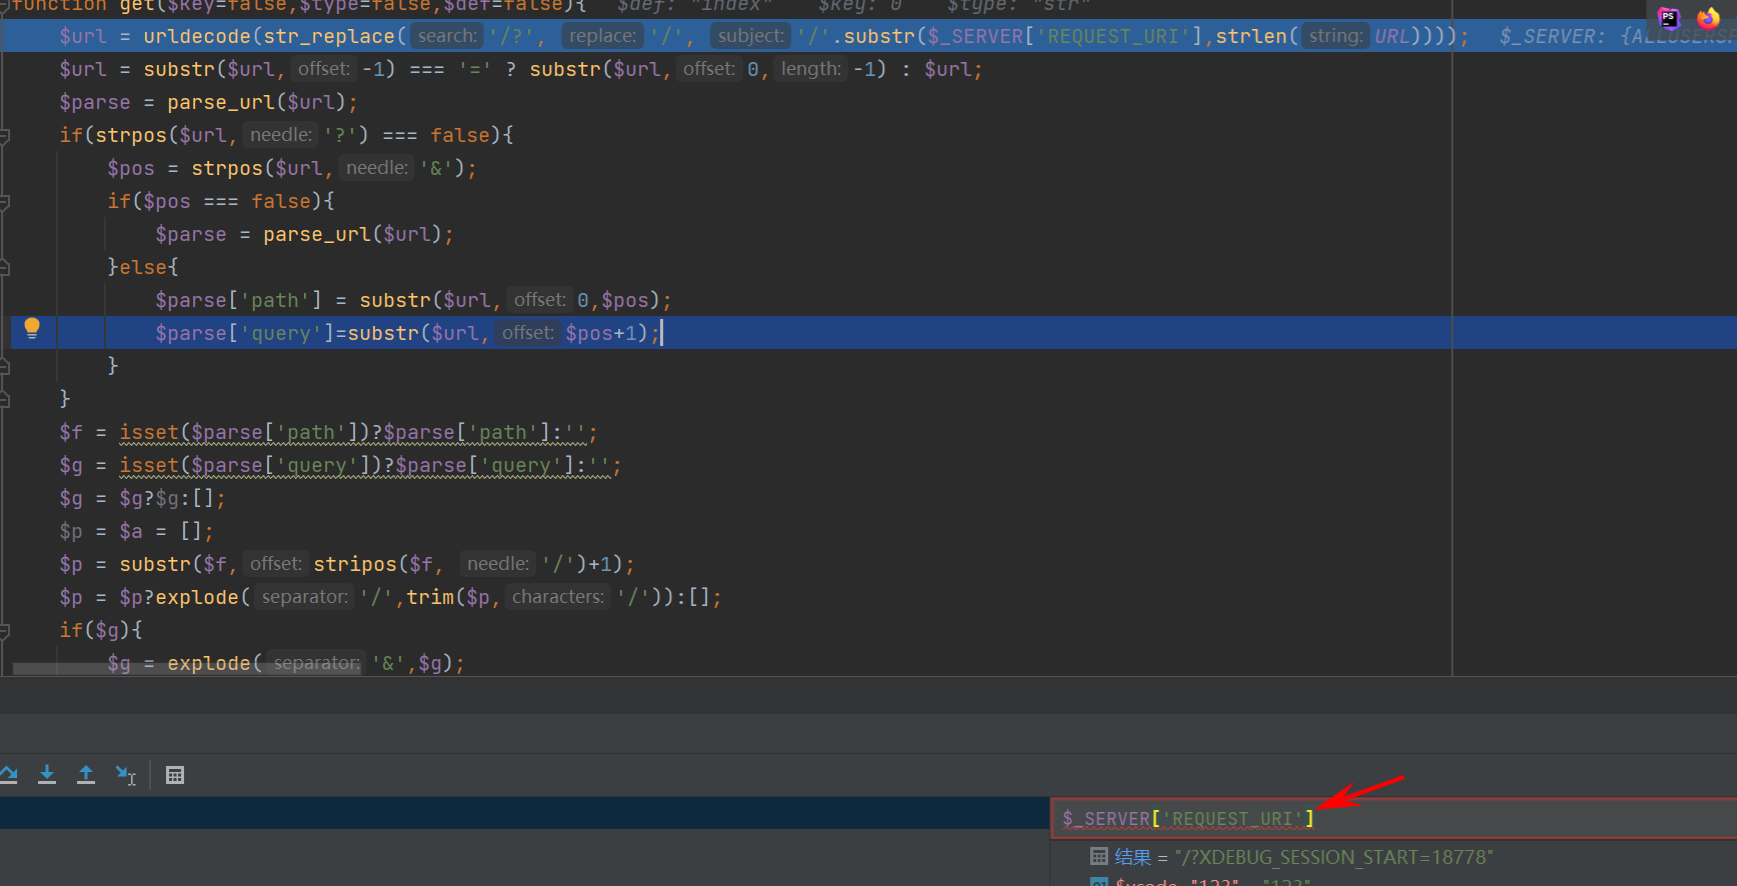Open the Evaluate Expression calculator icon

coord(175,775)
